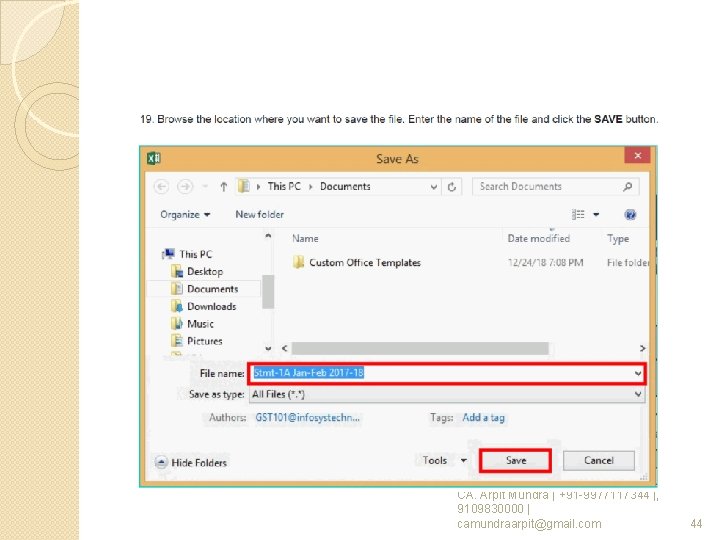
Task: Click the navigation pane scroll down arrow
Action: click(268, 349)
